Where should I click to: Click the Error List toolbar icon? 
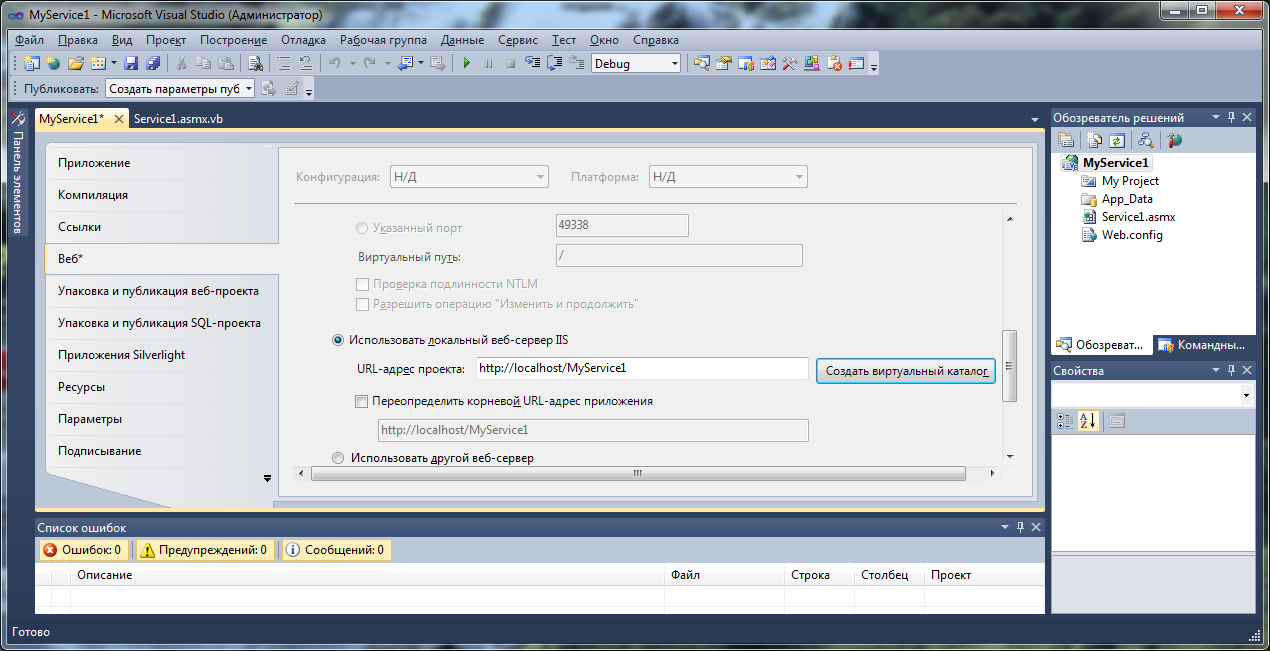[834, 63]
